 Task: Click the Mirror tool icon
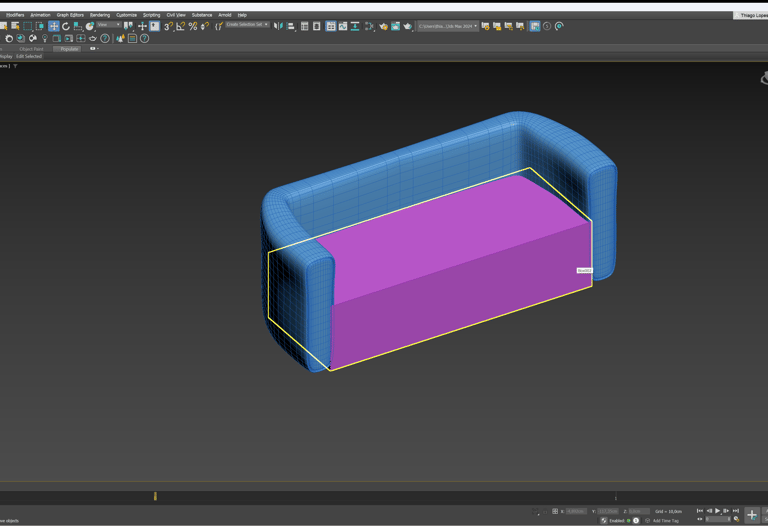[x=278, y=27]
